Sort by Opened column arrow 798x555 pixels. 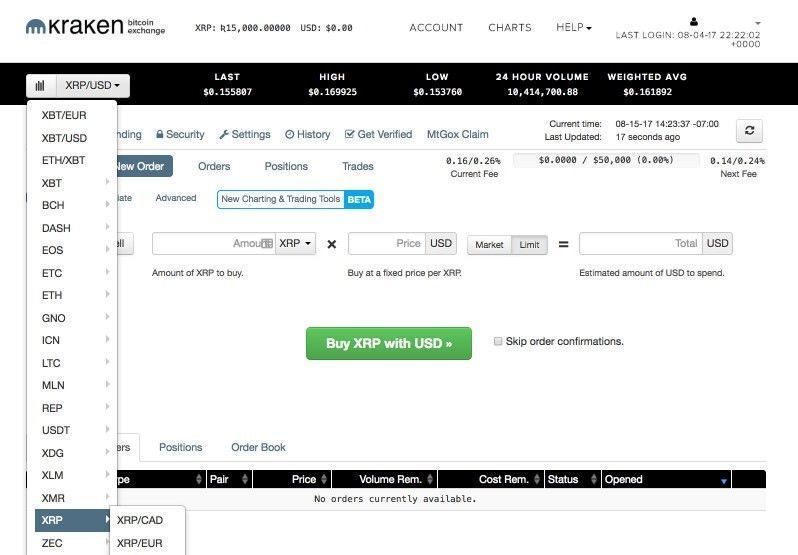pos(724,481)
